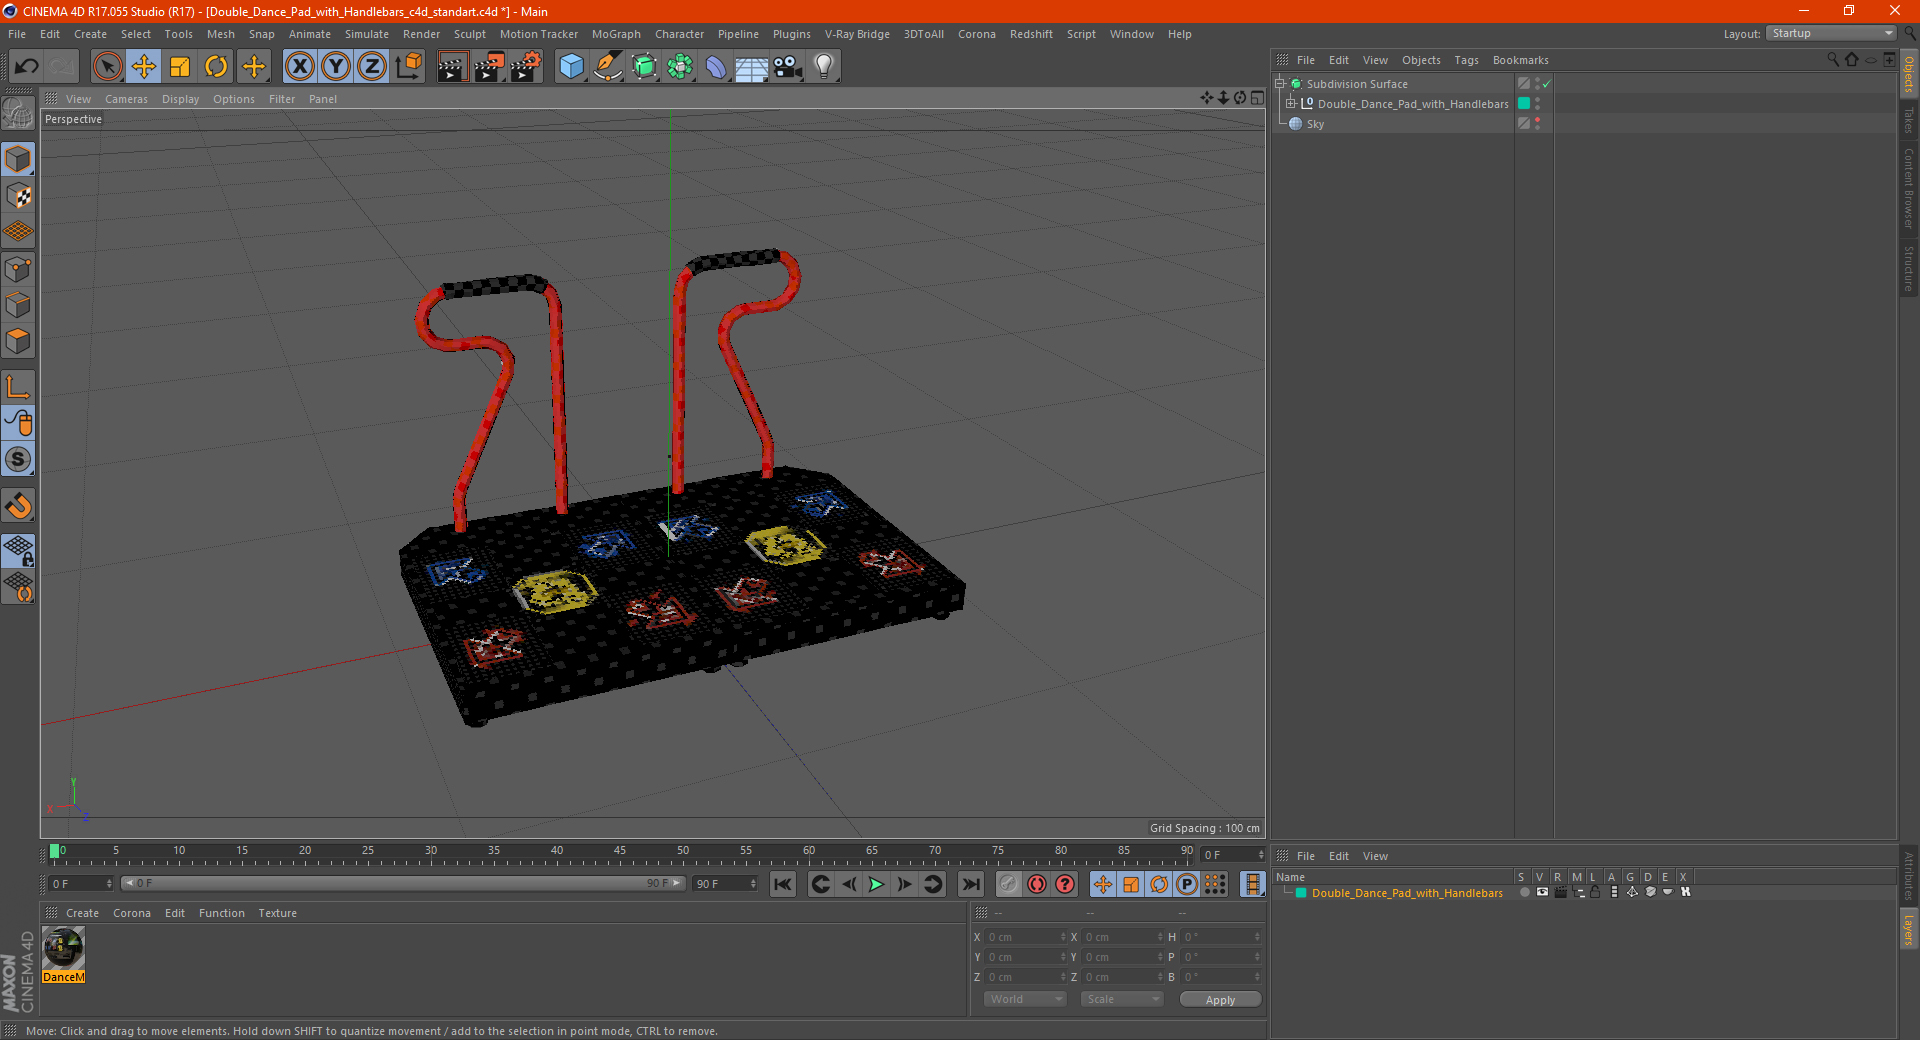Collapse Subdivision Surface tree node
The width and height of the screenshot is (1920, 1040).
coord(1280,84)
